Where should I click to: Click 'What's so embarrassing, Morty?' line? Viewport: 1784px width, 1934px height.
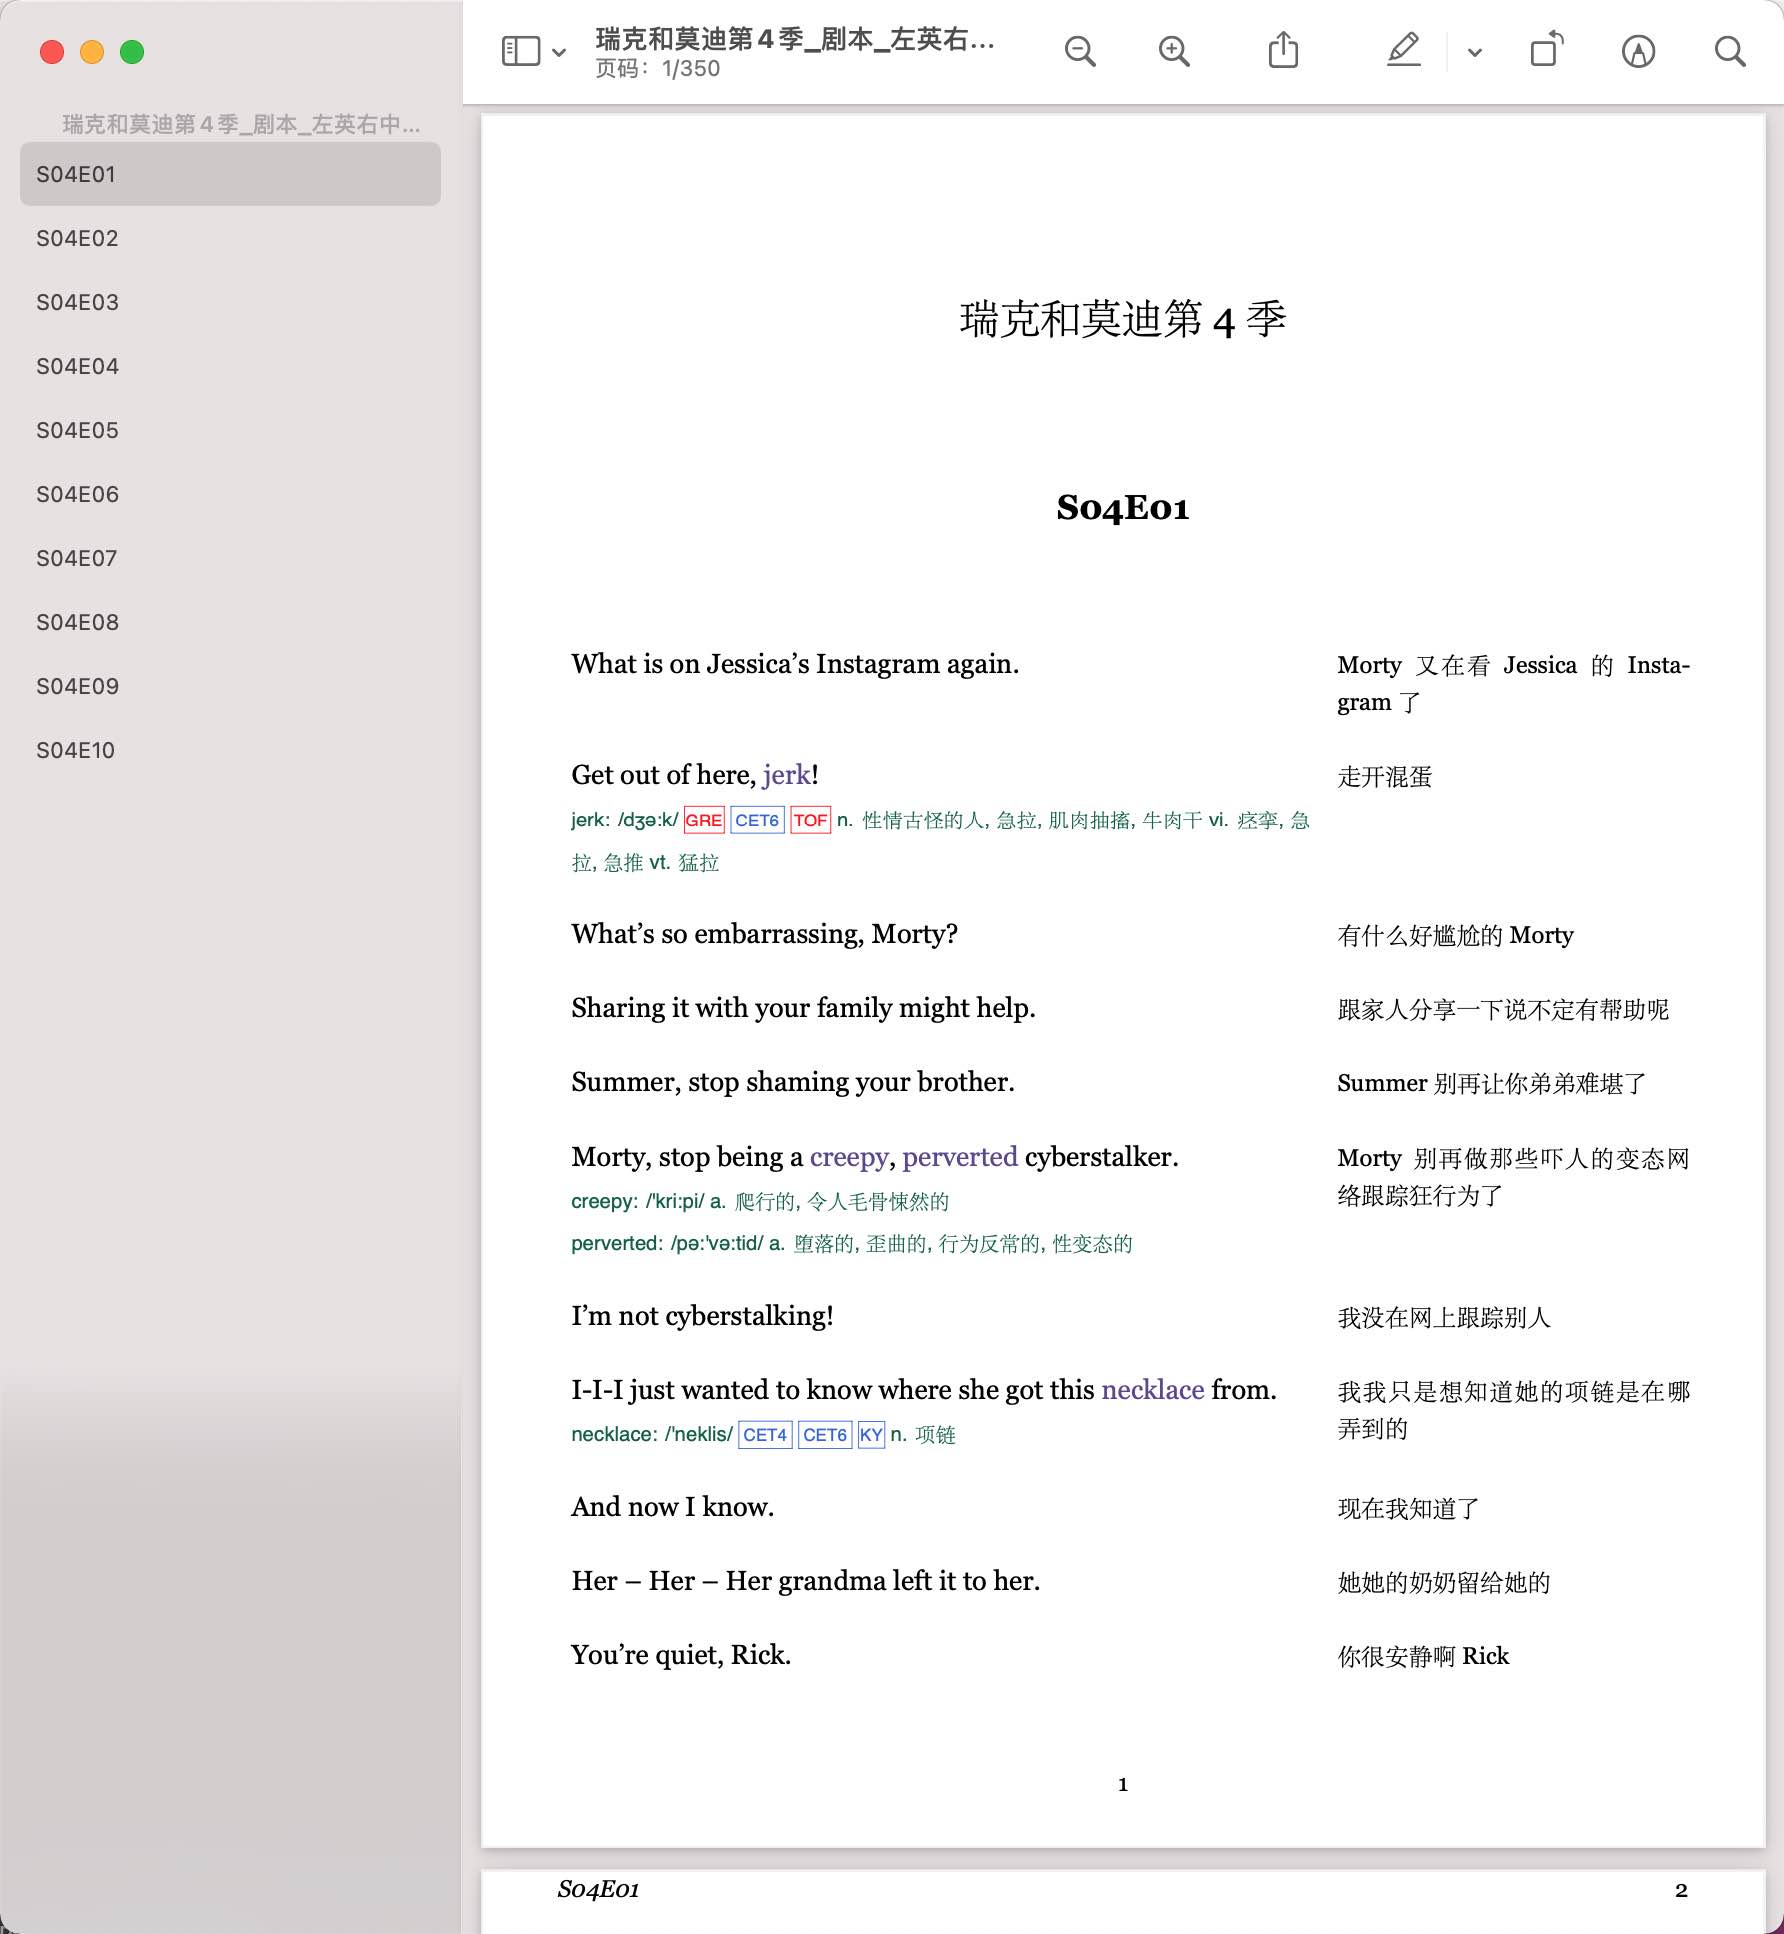pos(765,934)
